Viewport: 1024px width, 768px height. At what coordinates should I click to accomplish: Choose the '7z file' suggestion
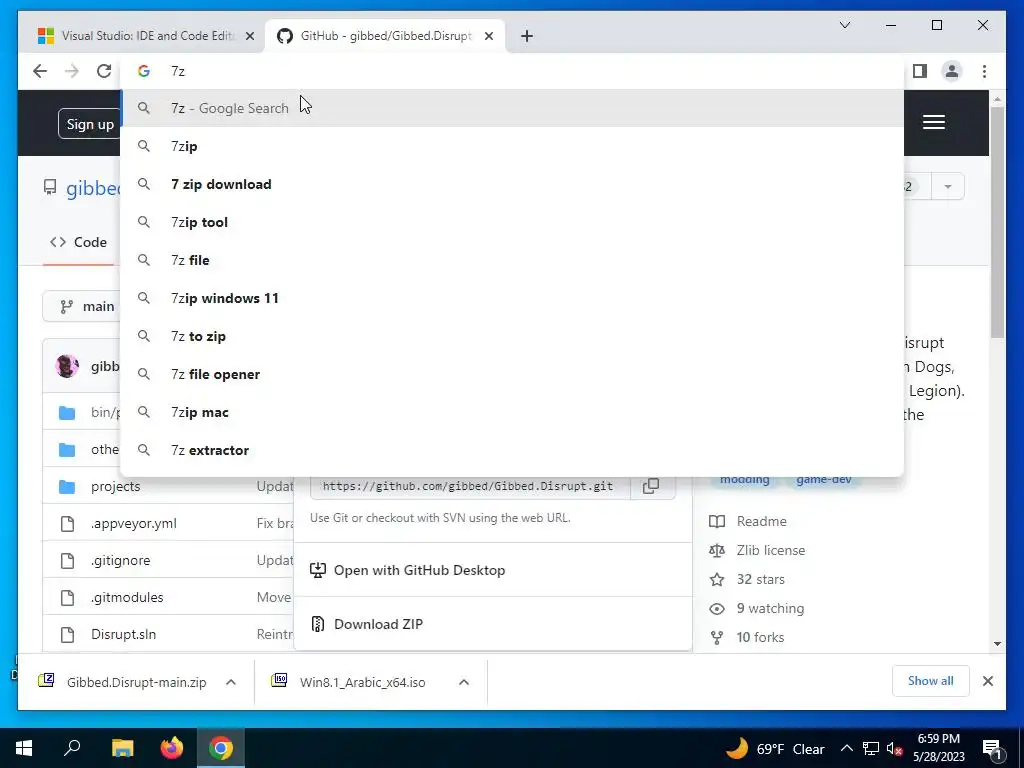[x=512, y=260]
